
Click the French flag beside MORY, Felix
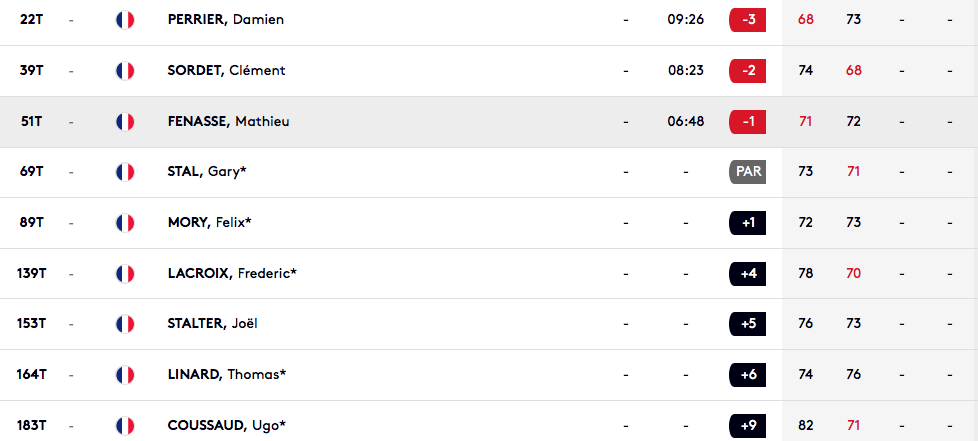click(x=125, y=223)
